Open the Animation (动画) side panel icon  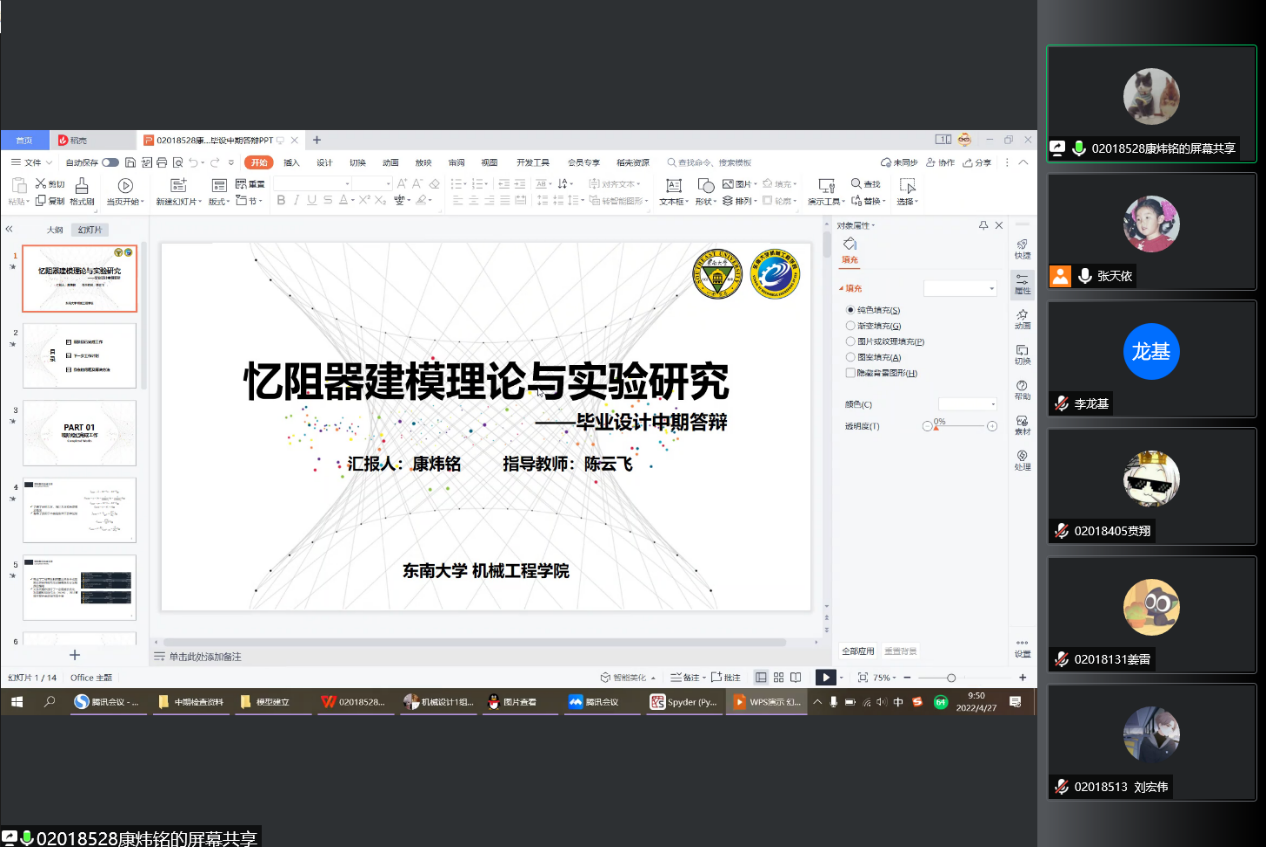(x=1022, y=318)
